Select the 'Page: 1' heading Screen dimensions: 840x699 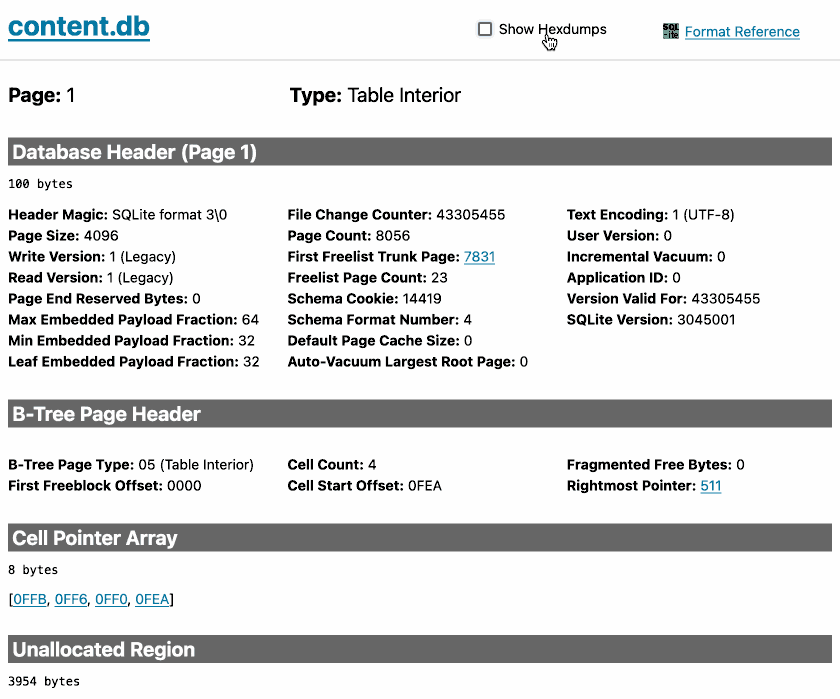41,95
